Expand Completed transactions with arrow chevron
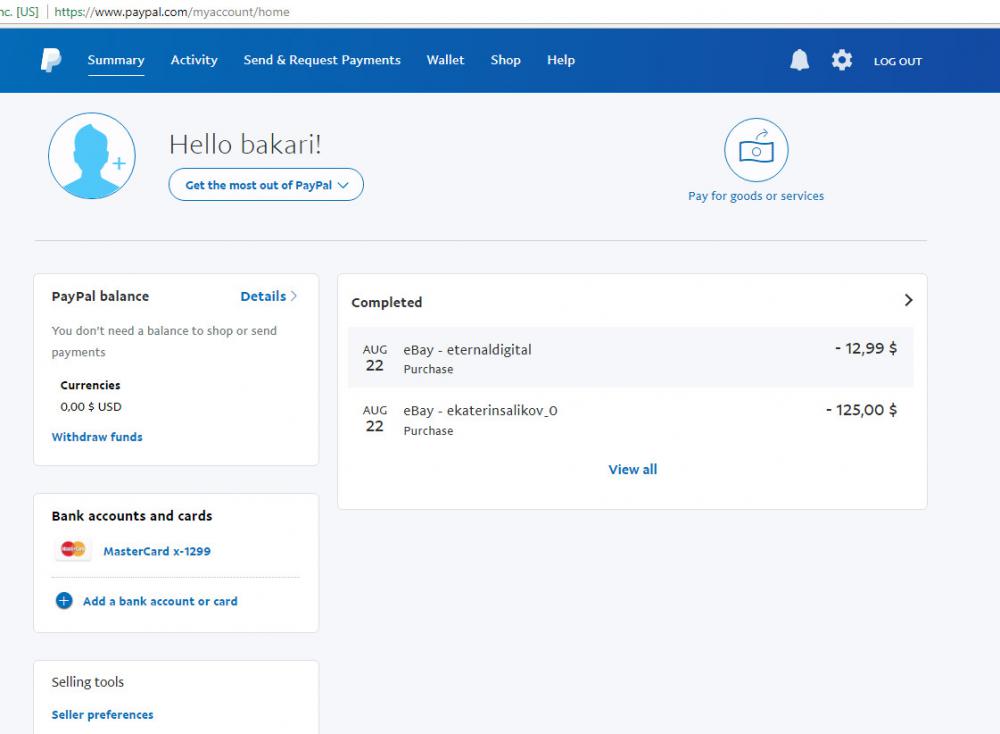The image size is (1000, 734). [908, 300]
